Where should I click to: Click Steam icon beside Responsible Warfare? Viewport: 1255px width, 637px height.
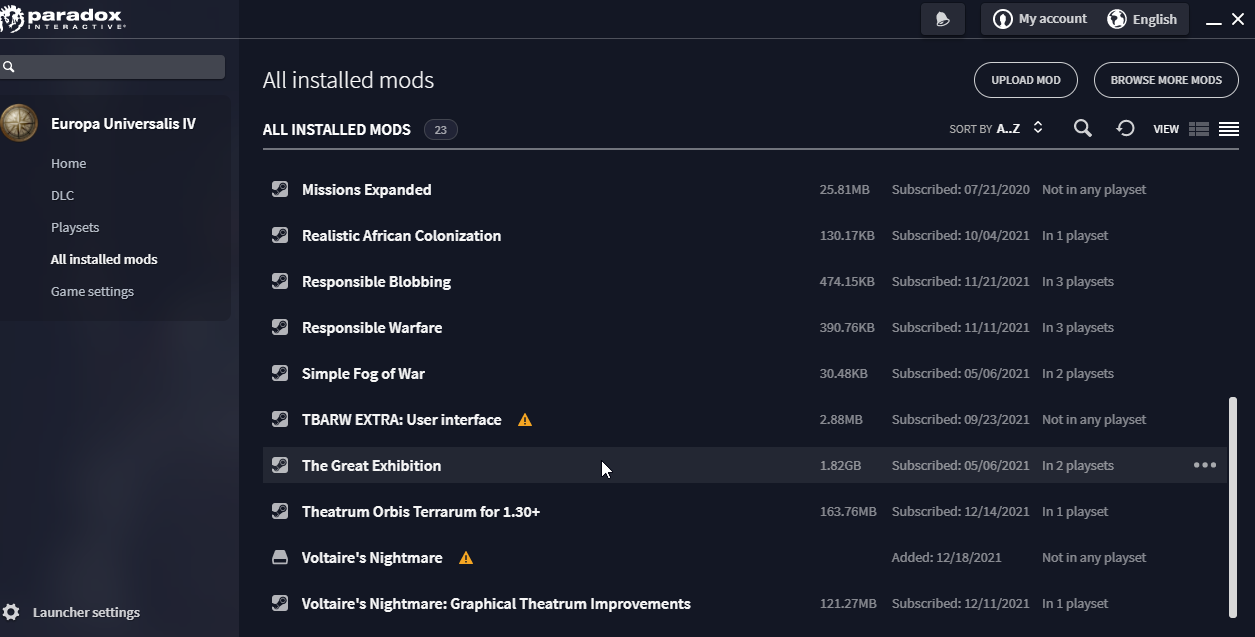(x=280, y=327)
